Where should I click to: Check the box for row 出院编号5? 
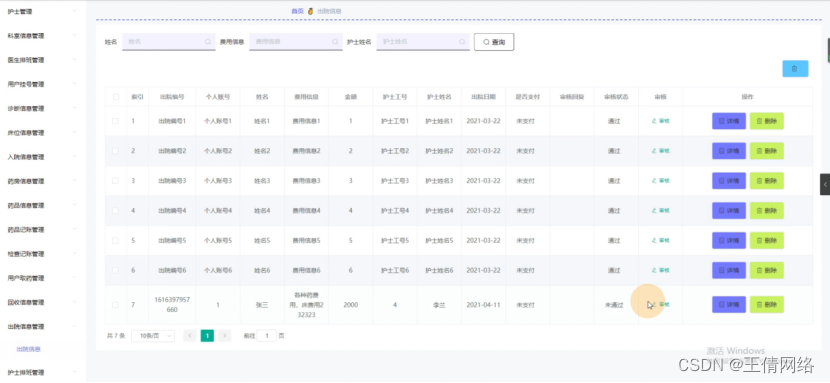point(115,240)
